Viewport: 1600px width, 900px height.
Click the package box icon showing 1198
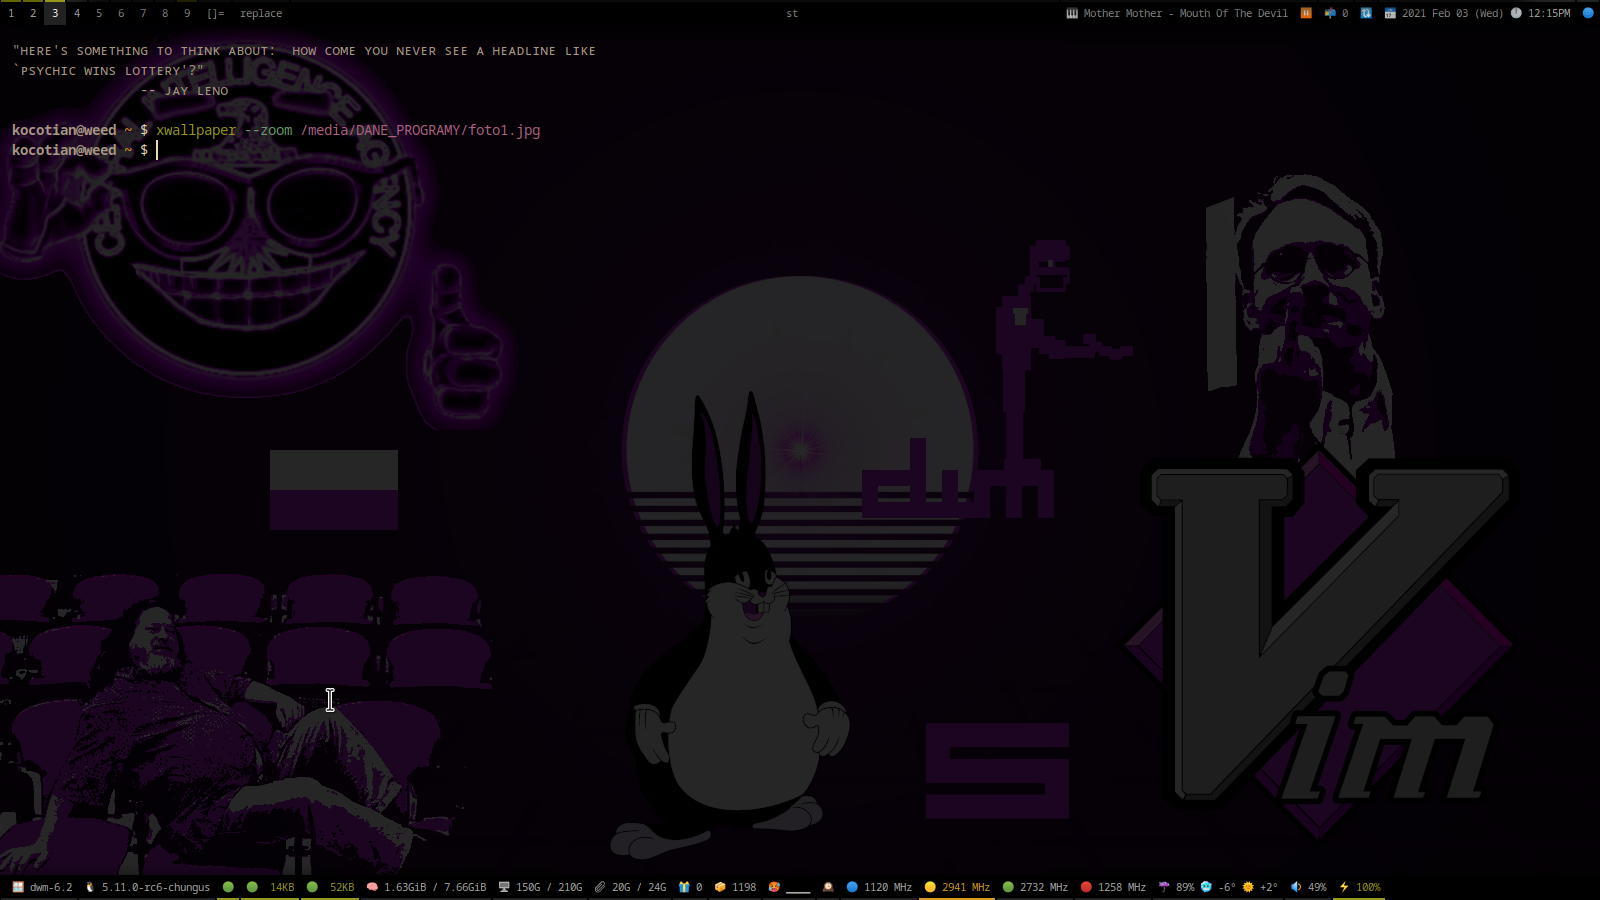click(x=720, y=887)
